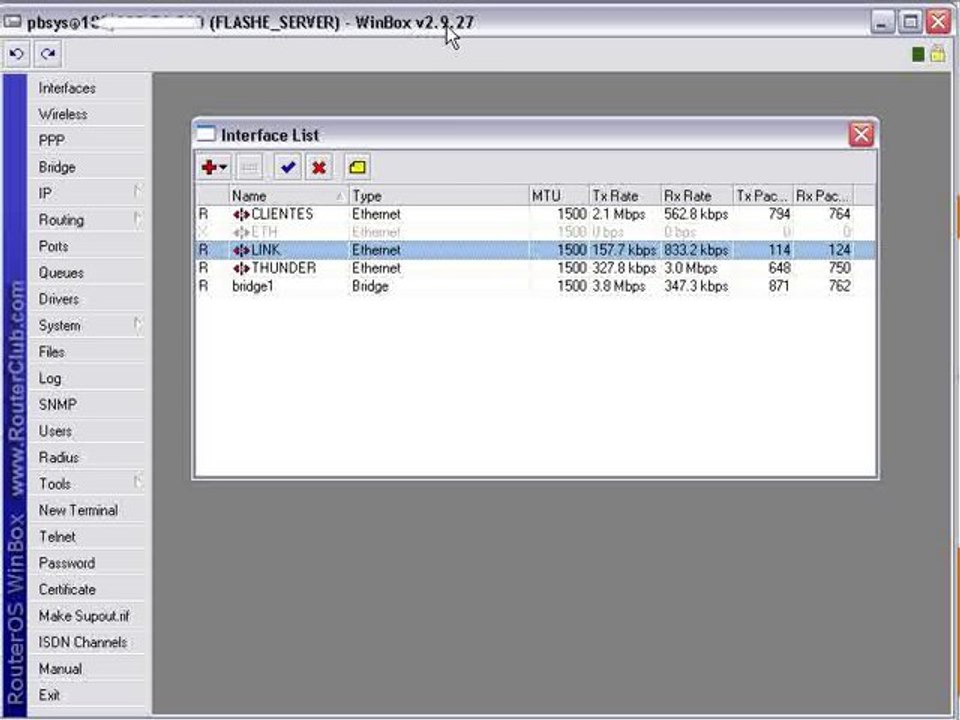
Task: Click the ETH interface name
Action: click(264, 232)
